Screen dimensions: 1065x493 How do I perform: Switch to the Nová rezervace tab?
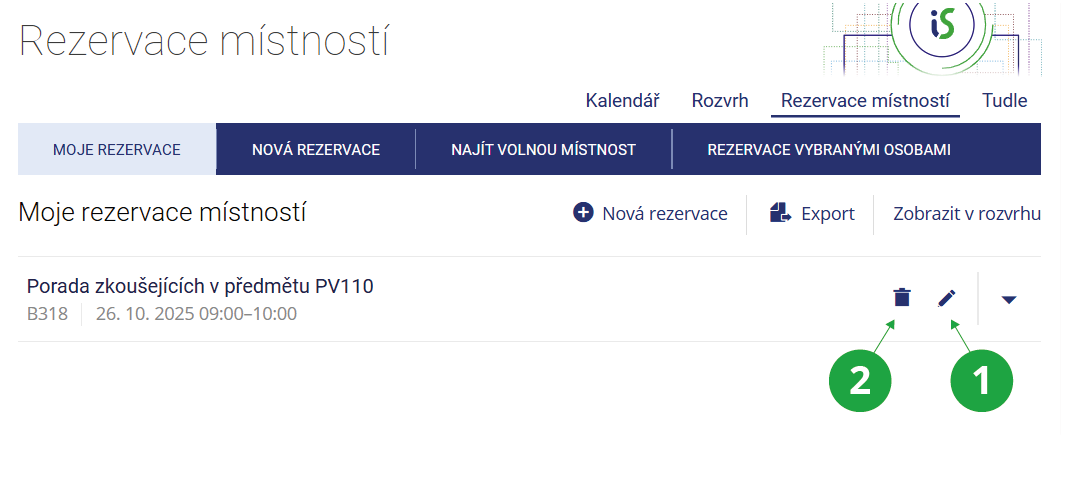point(316,150)
